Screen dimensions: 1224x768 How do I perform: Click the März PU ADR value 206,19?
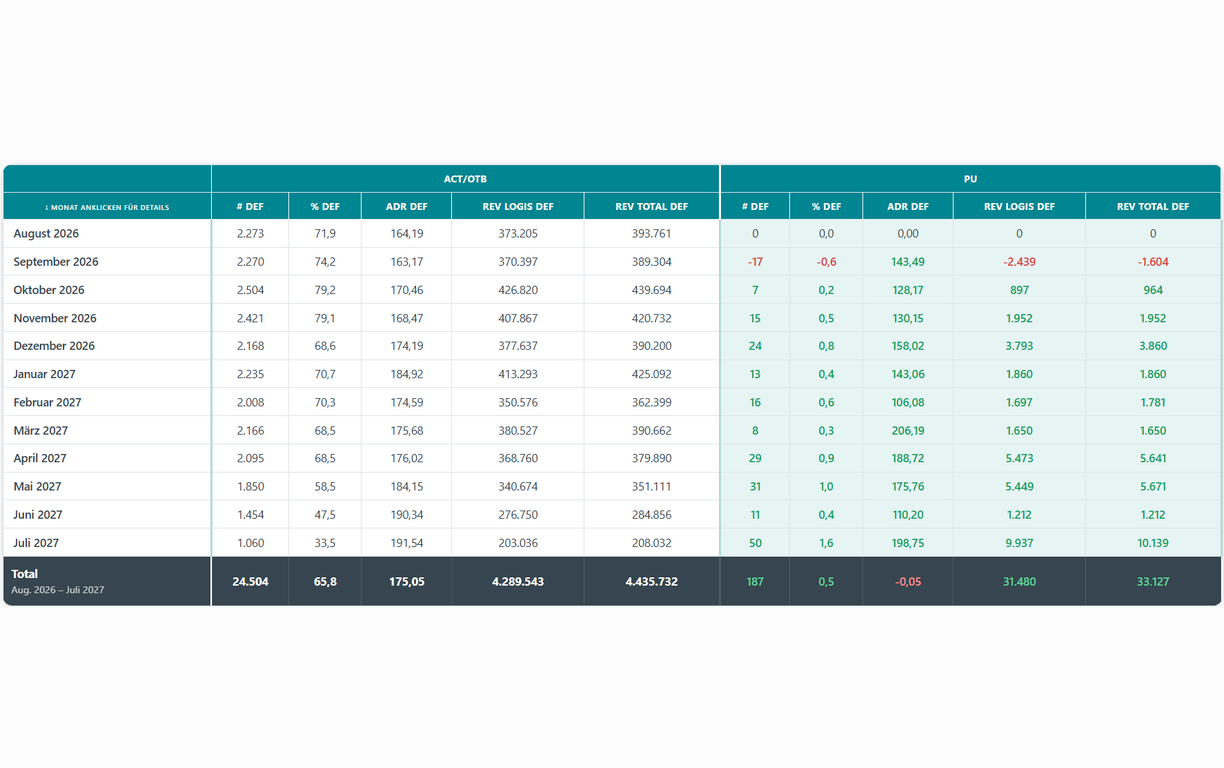pyautogui.click(x=908, y=430)
